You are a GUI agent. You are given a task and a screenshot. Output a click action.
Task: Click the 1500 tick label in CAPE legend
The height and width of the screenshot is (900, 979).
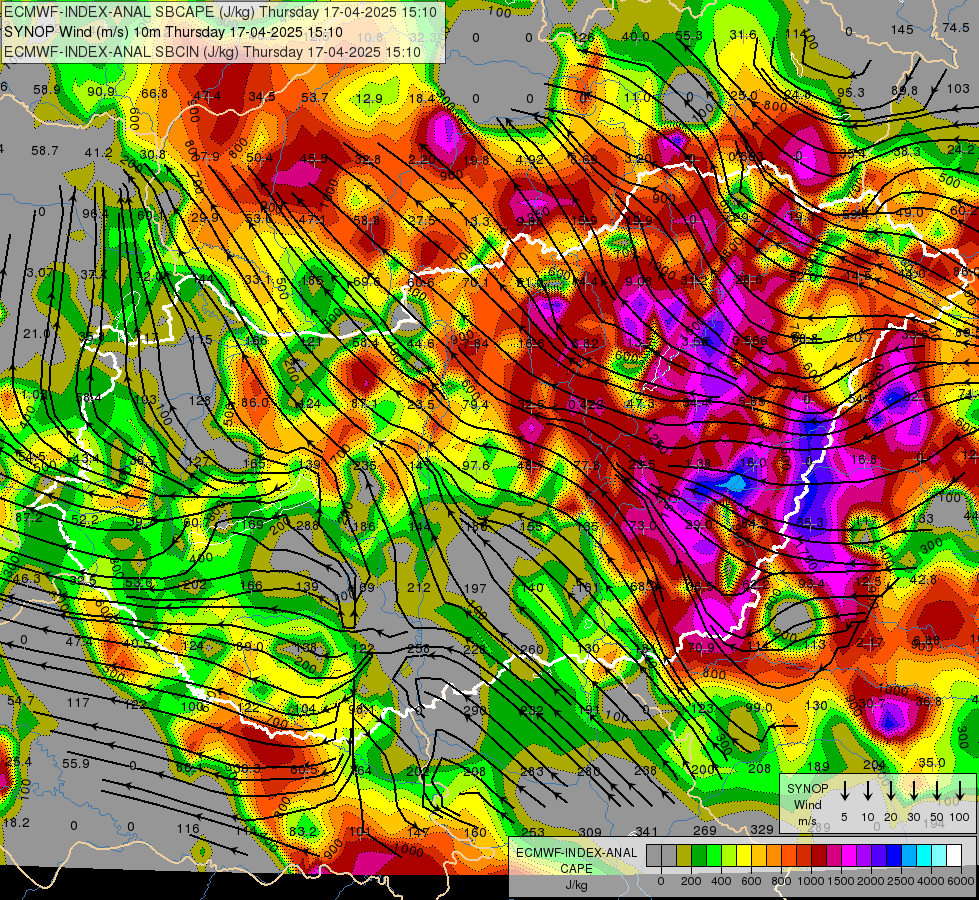click(x=841, y=881)
